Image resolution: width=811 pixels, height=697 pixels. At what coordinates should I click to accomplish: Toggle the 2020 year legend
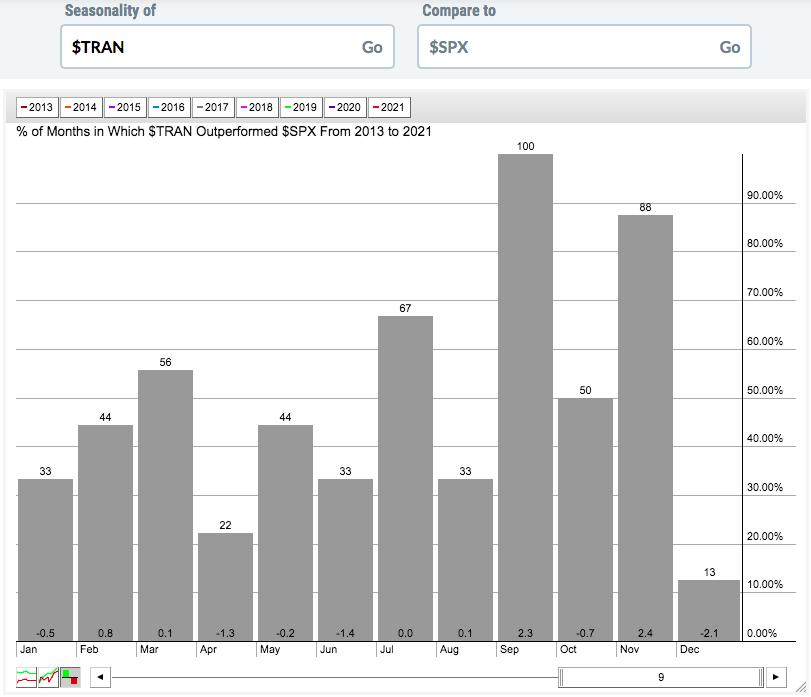click(x=345, y=107)
